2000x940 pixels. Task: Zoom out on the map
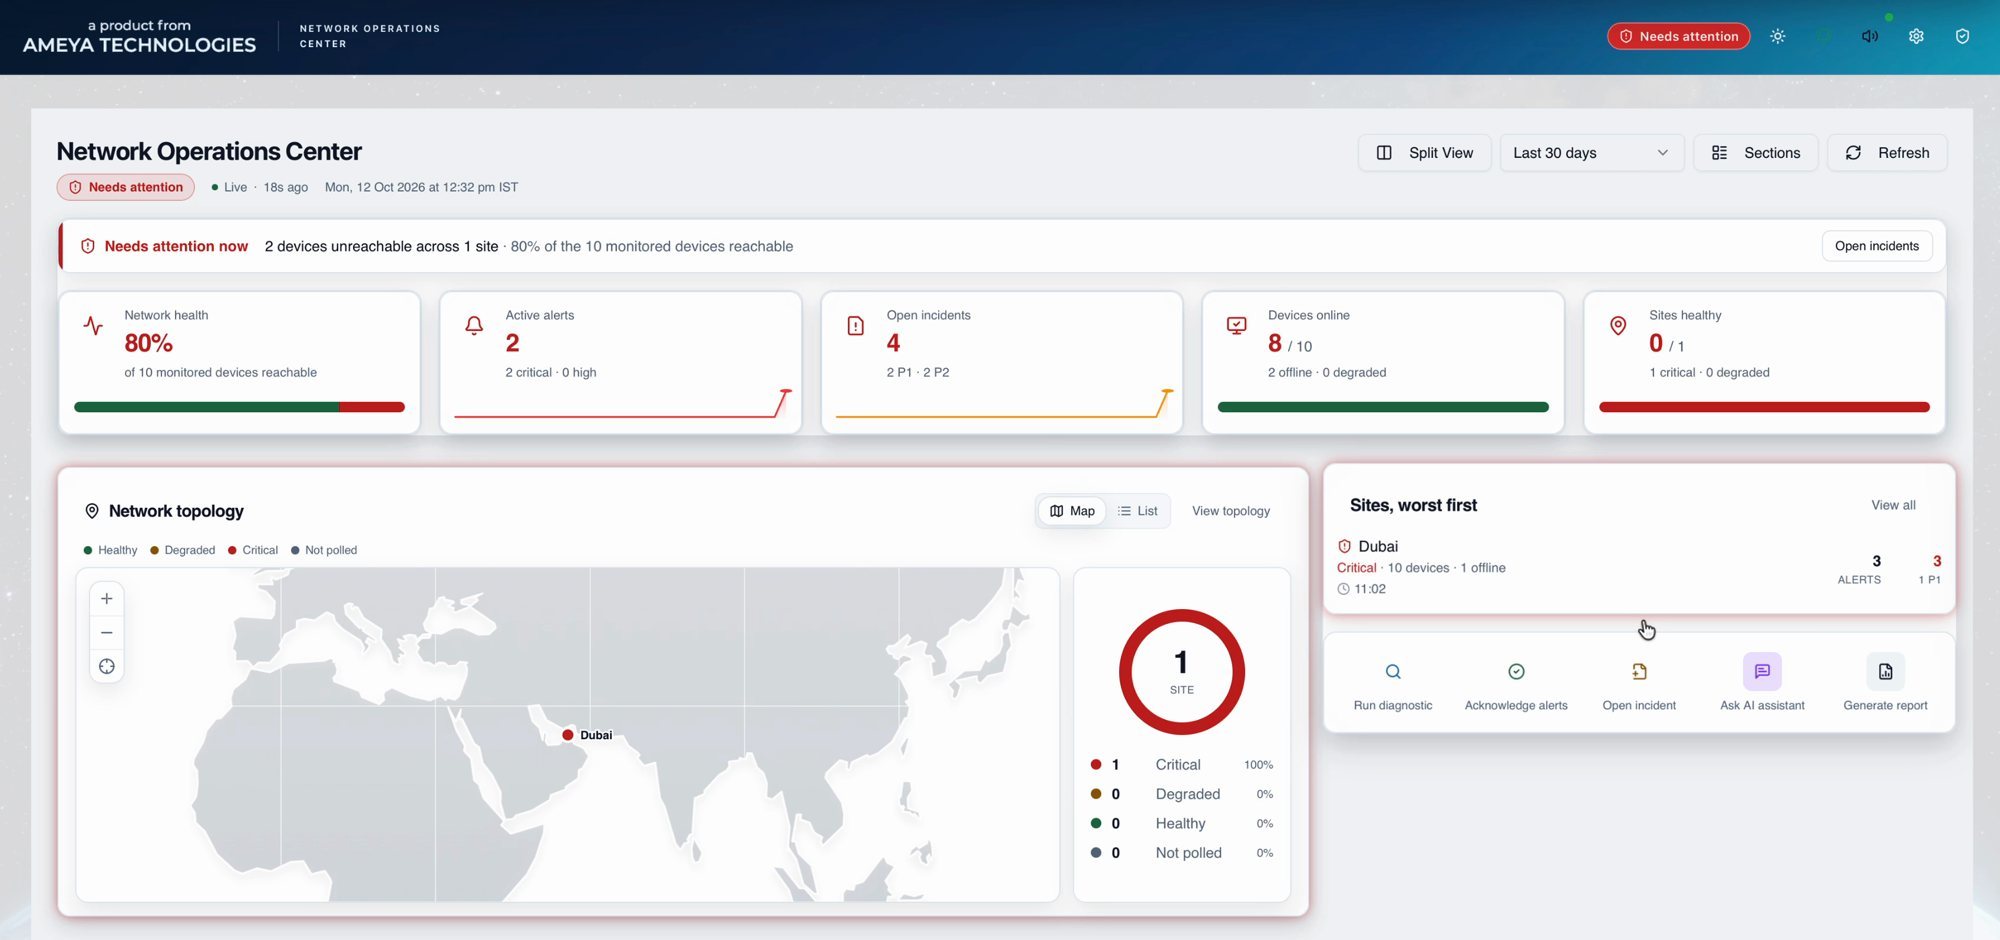pos(107,633)
